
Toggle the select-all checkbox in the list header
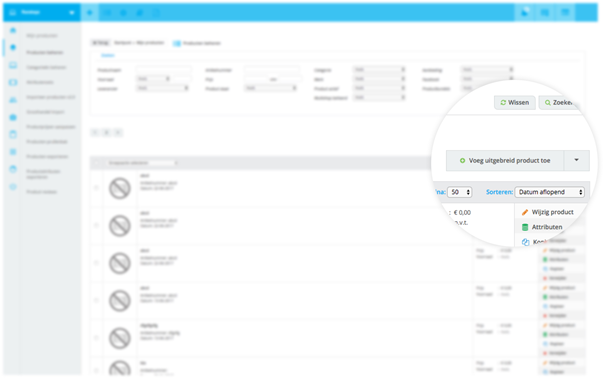click(96, 163)
